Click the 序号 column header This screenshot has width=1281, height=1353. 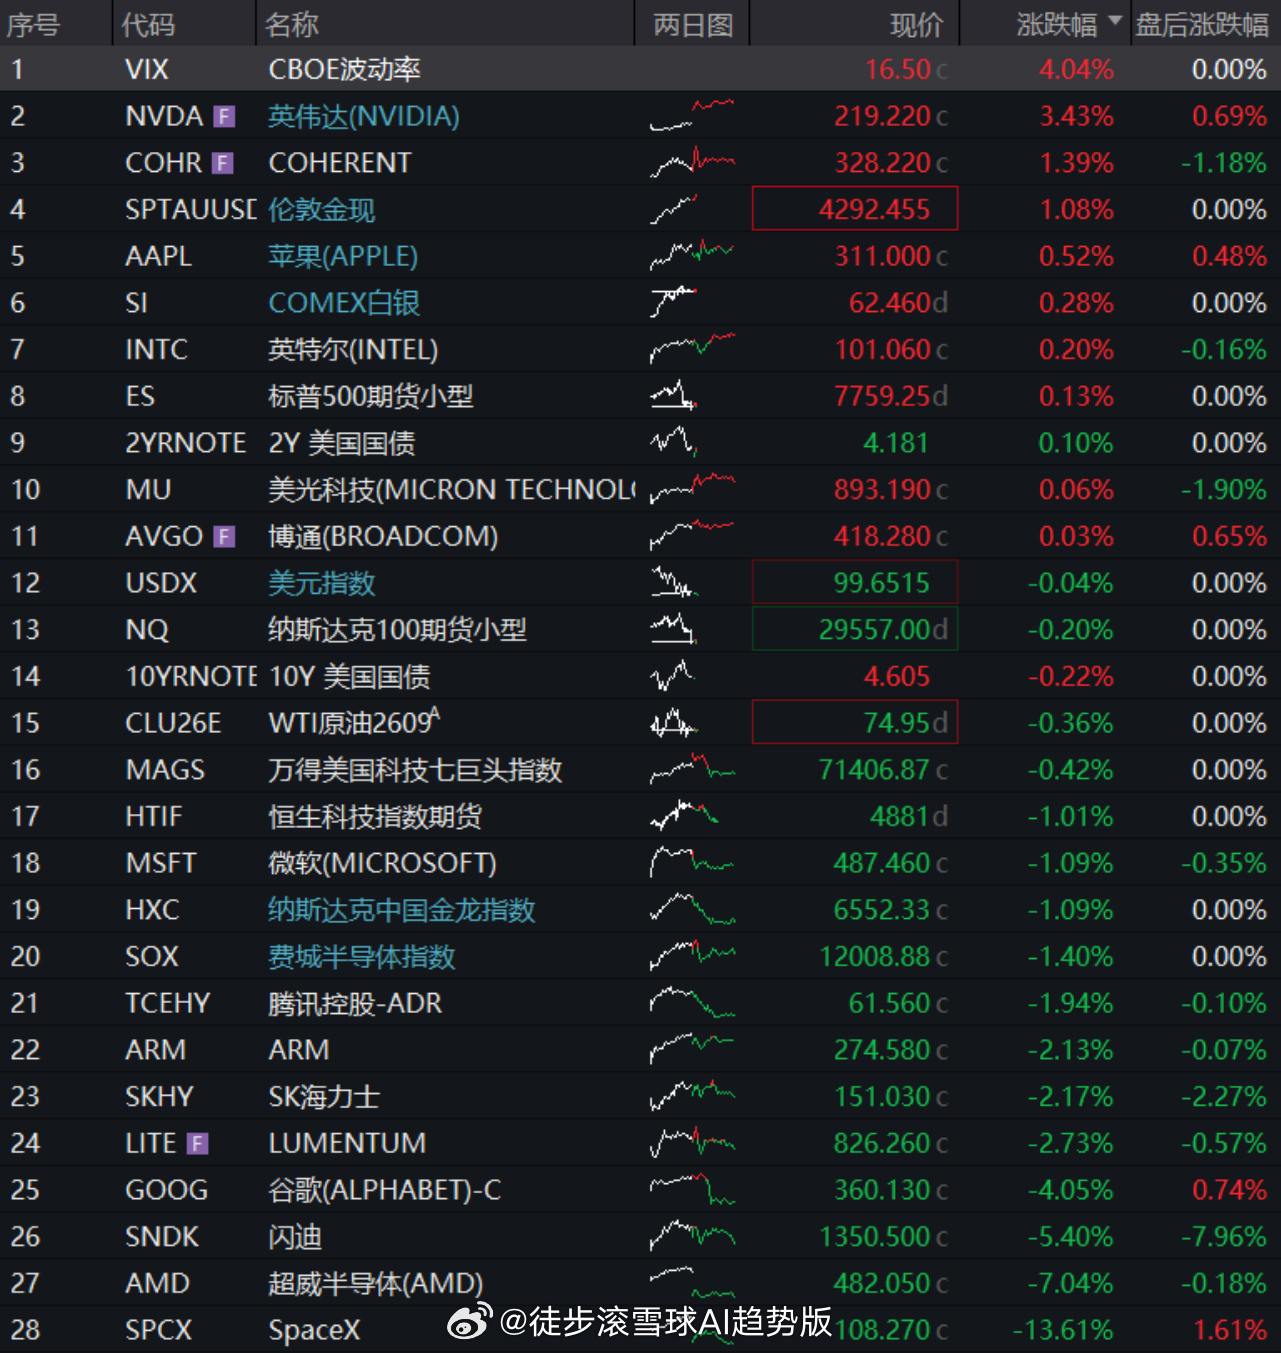(33, 24)
